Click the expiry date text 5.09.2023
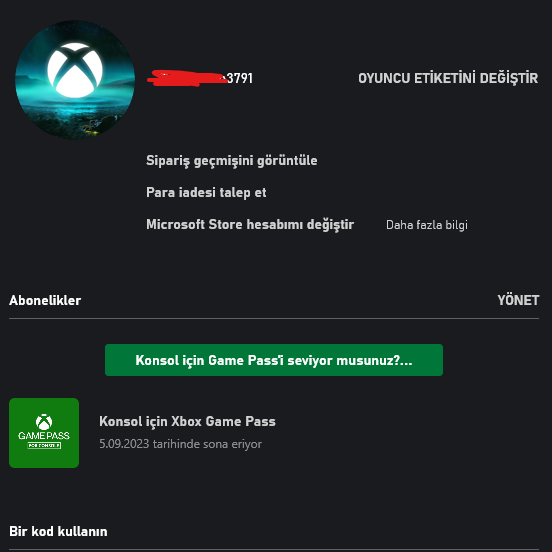Image resolution: width=552 pixels, height=552 pixels. (x=124, y=444)
